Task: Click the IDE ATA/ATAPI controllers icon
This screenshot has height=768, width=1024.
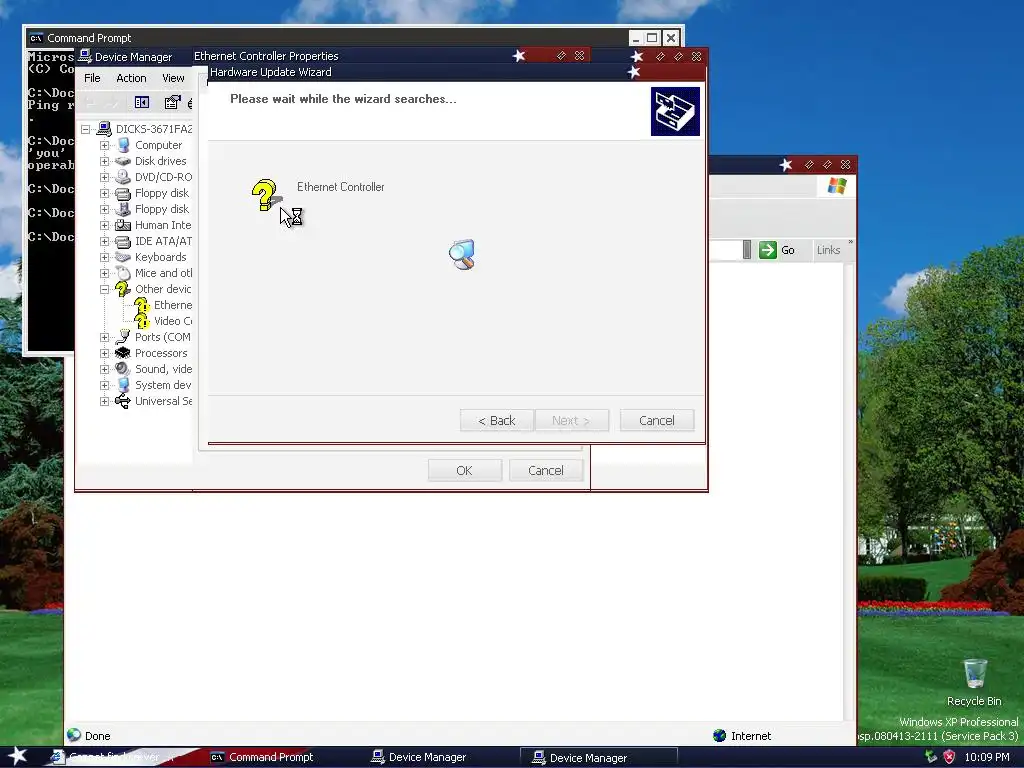Action: coord(123,241)
